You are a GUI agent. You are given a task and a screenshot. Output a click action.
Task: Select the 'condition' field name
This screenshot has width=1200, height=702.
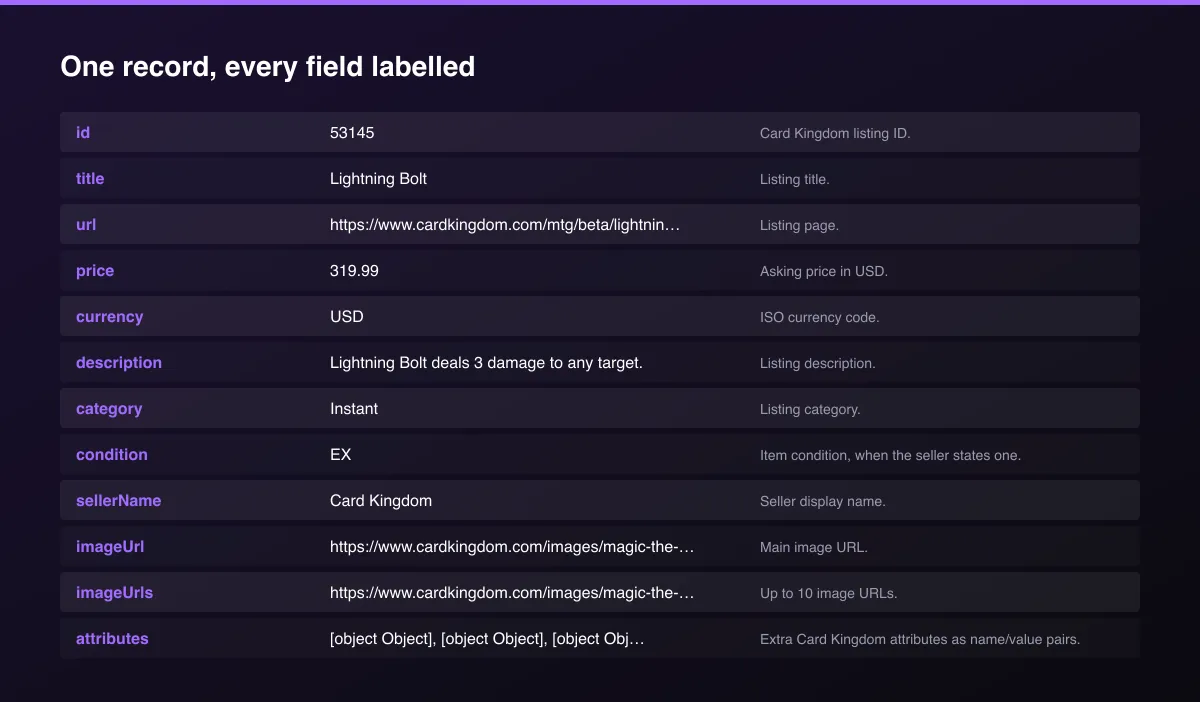click(x=112, y=454)
